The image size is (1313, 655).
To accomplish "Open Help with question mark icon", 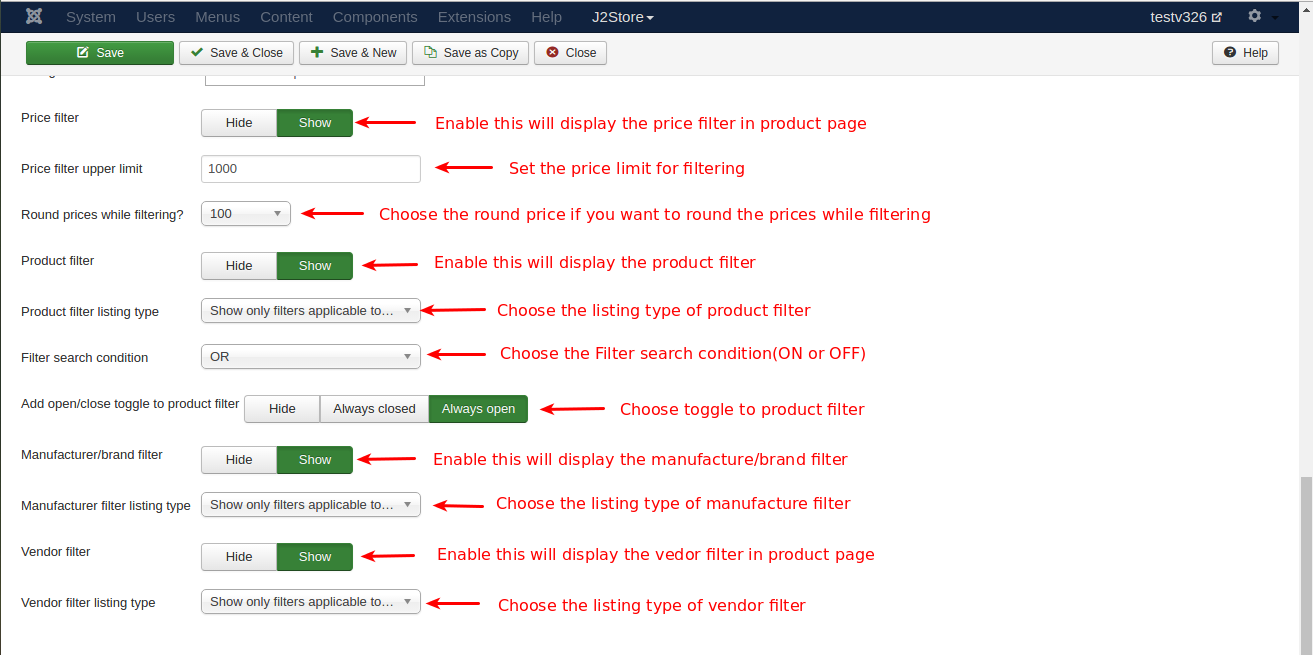I will 1245,53.
